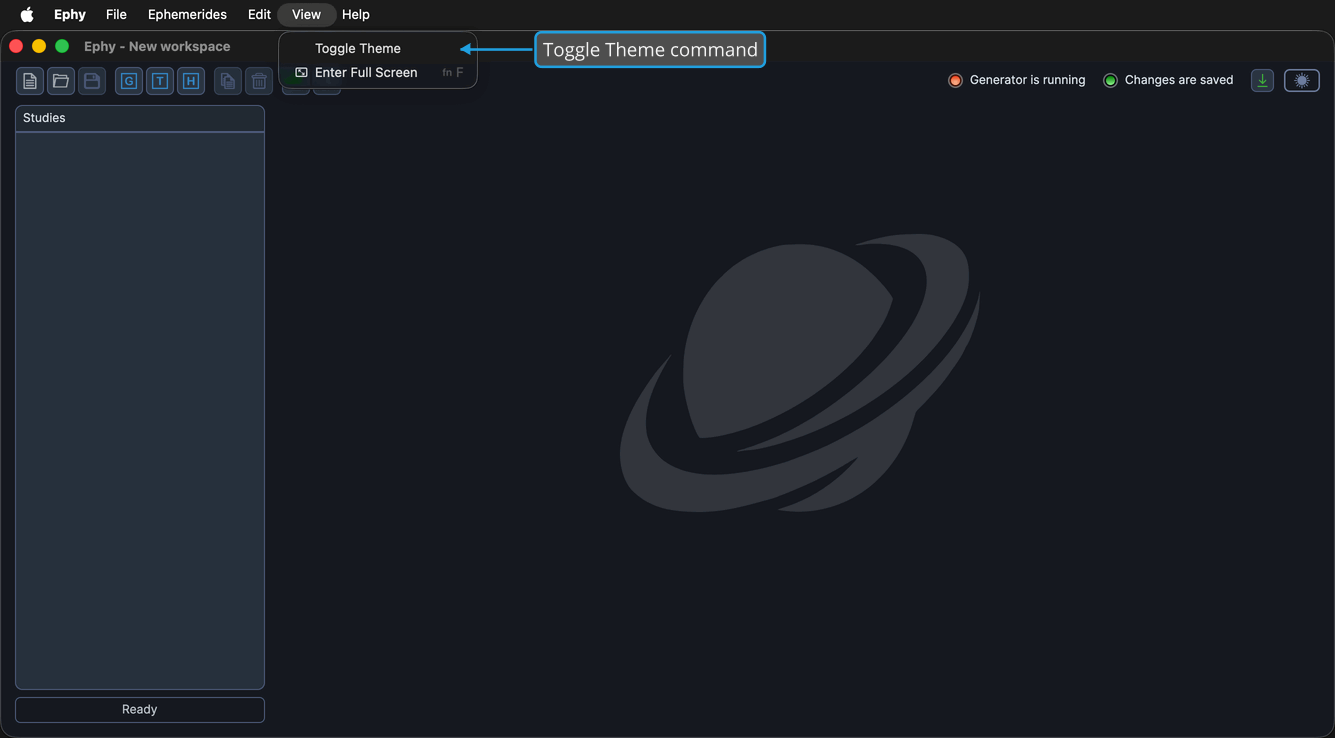Add a T study
The height and width of the screenshot is (738, 1335).
tap(160, 81)
